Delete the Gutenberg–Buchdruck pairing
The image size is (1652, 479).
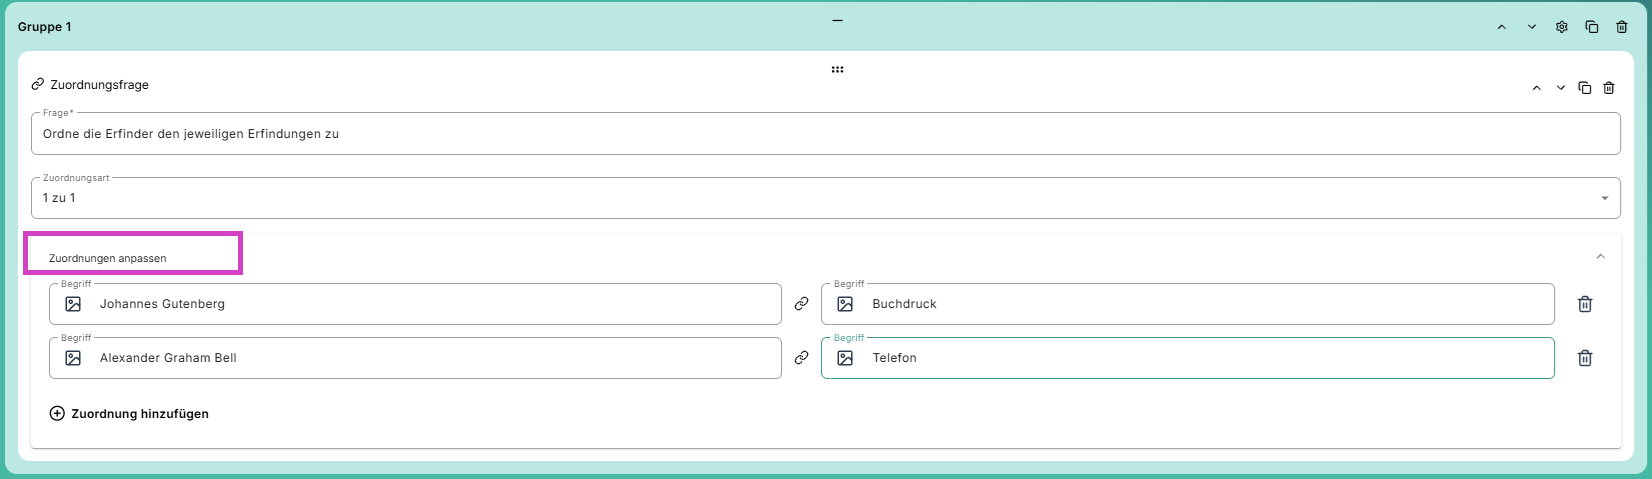click(1584, 304)
